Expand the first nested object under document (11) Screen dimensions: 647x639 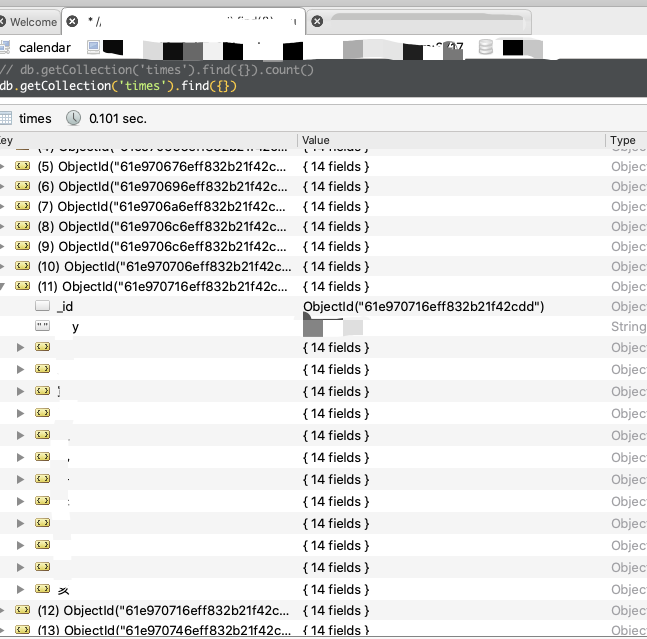[x=21, y=347]
